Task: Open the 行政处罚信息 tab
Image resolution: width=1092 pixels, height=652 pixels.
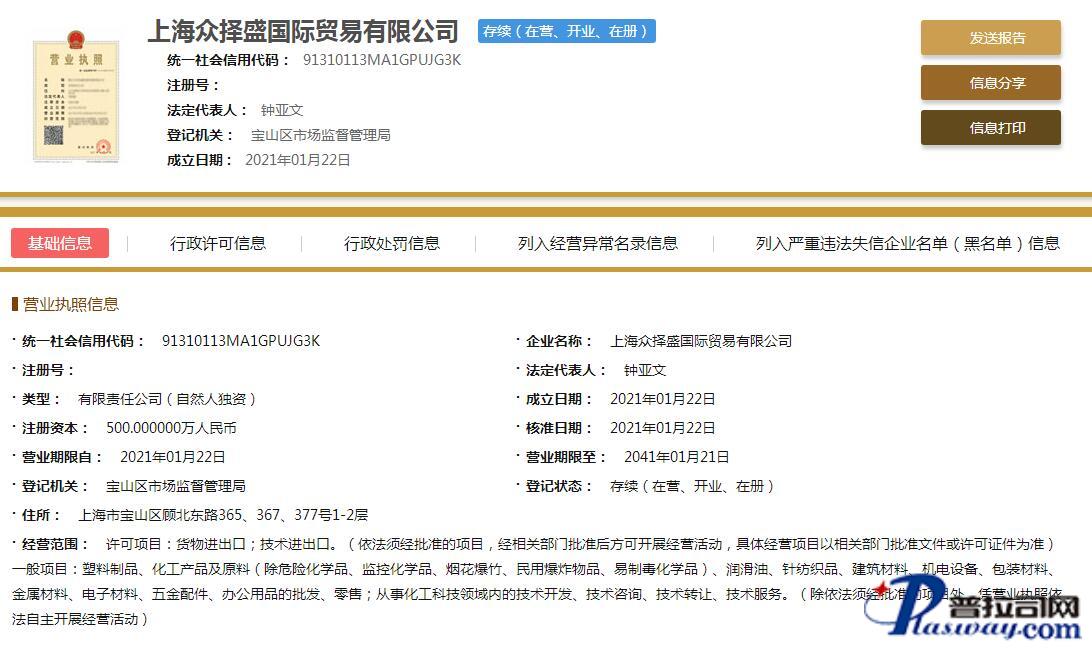Action: (392, 243)
